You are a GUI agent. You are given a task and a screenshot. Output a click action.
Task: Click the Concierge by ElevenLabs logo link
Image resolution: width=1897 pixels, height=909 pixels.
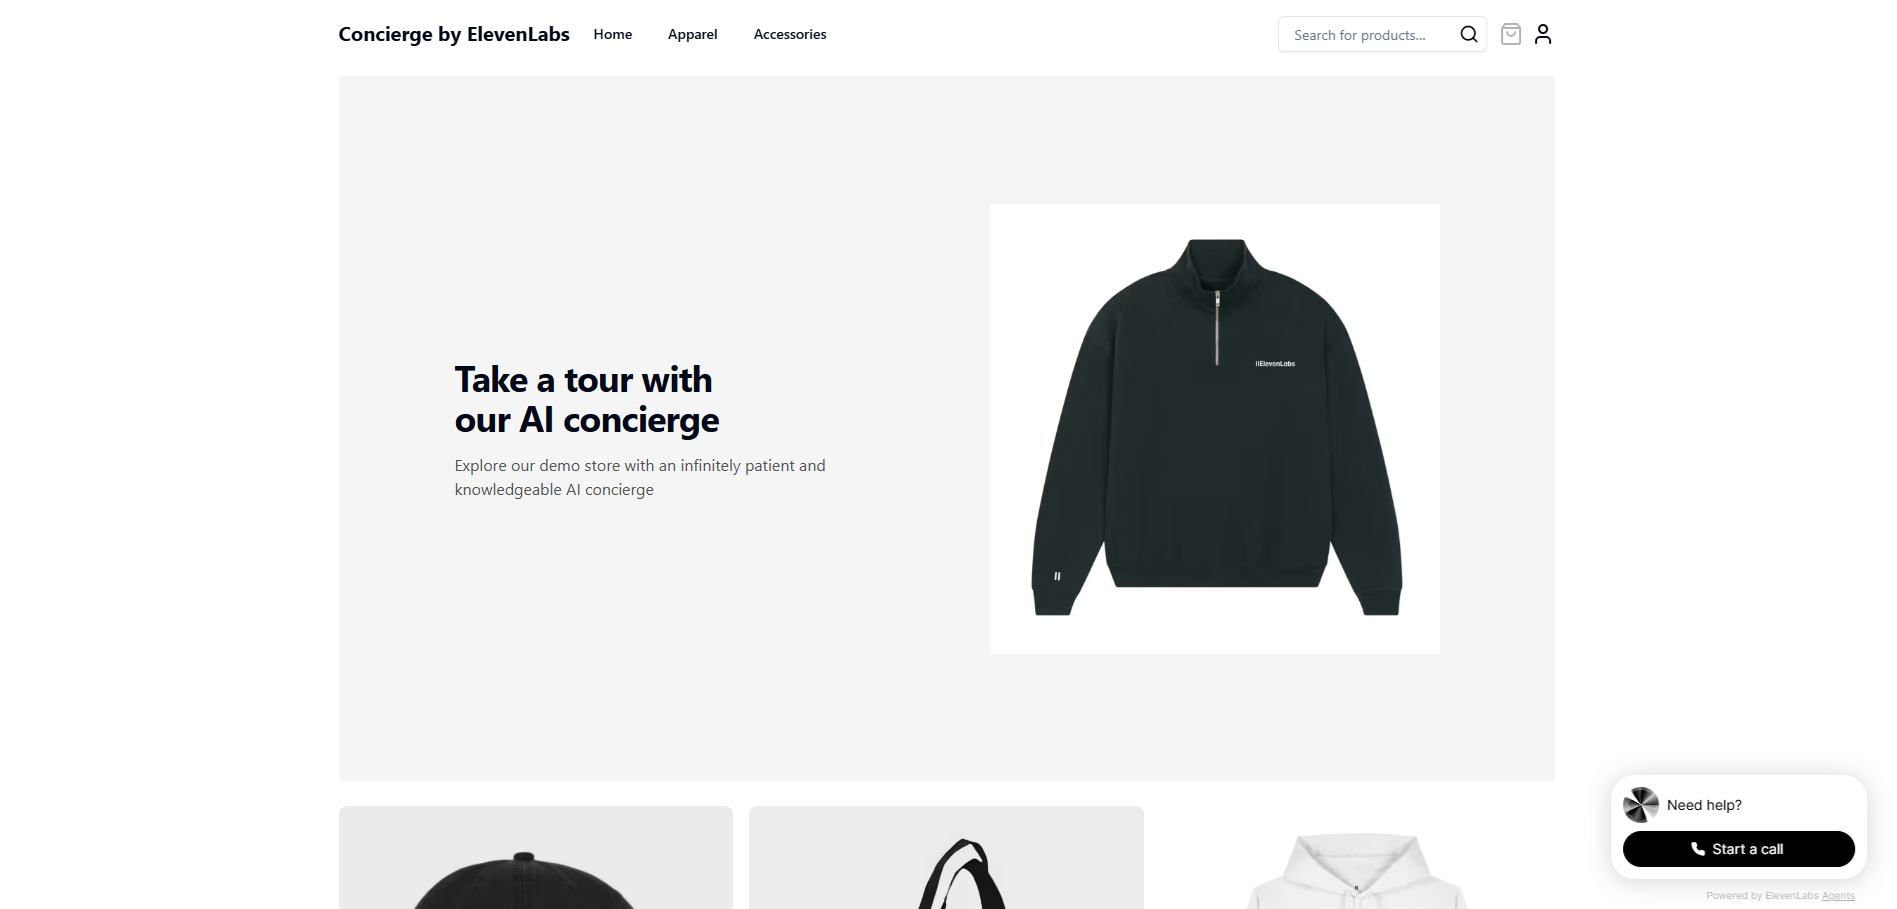click(454, 34)
